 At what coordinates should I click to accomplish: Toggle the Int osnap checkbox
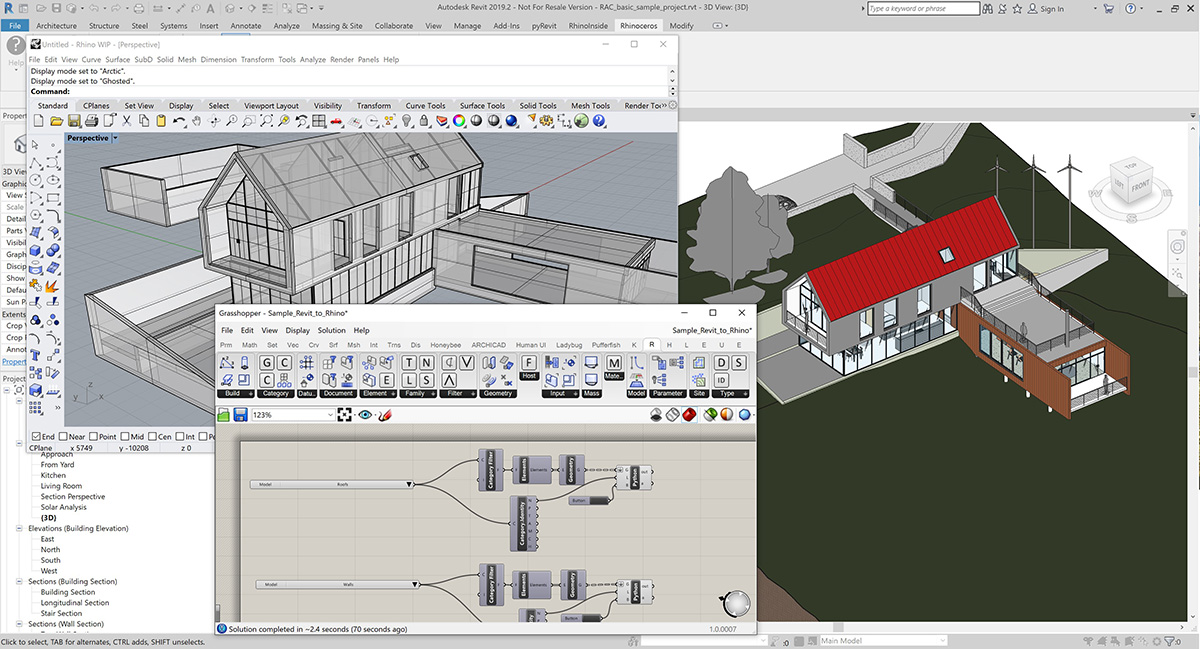point(180,437)
